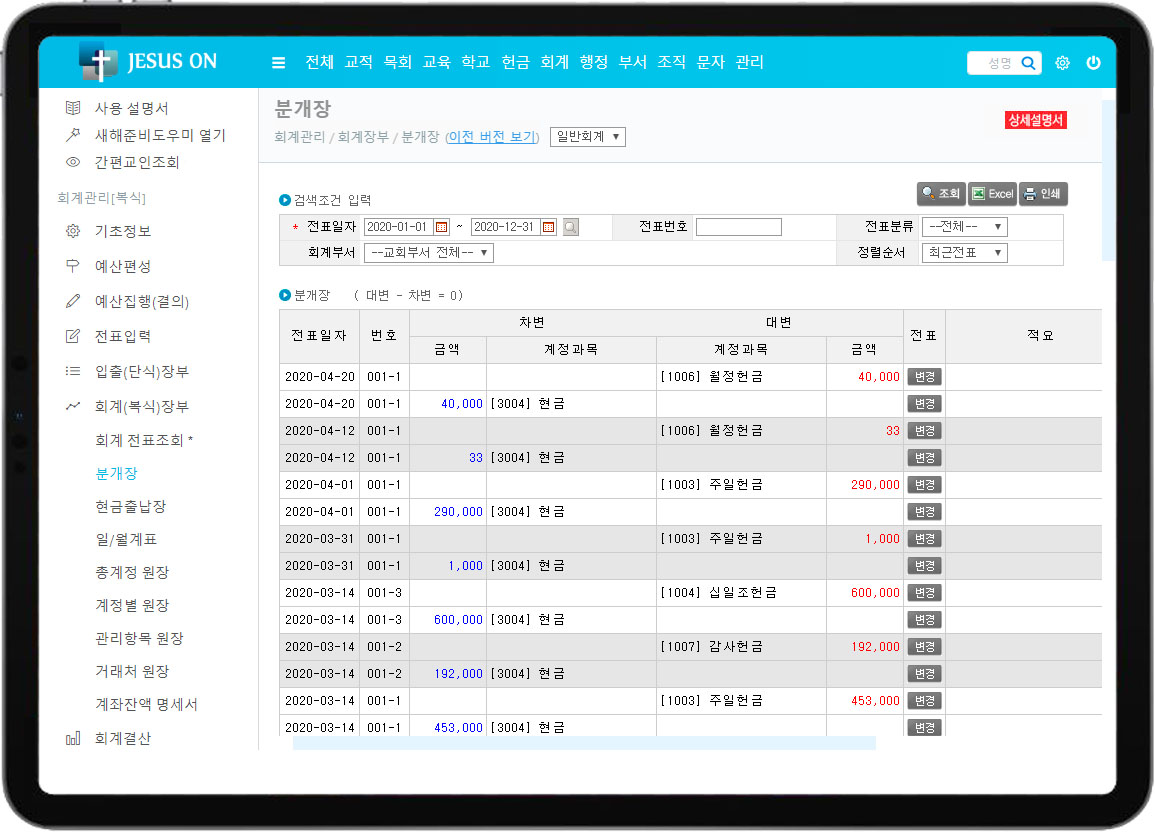Click the JESUS ON logo
The width and height of the screenshot is (1155, 832).
click(148, 62)
